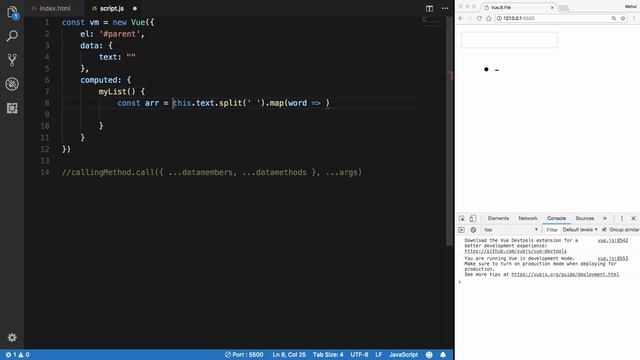
Task: Click JavaScript language mode in status bar
Action: tap(403, 355)
